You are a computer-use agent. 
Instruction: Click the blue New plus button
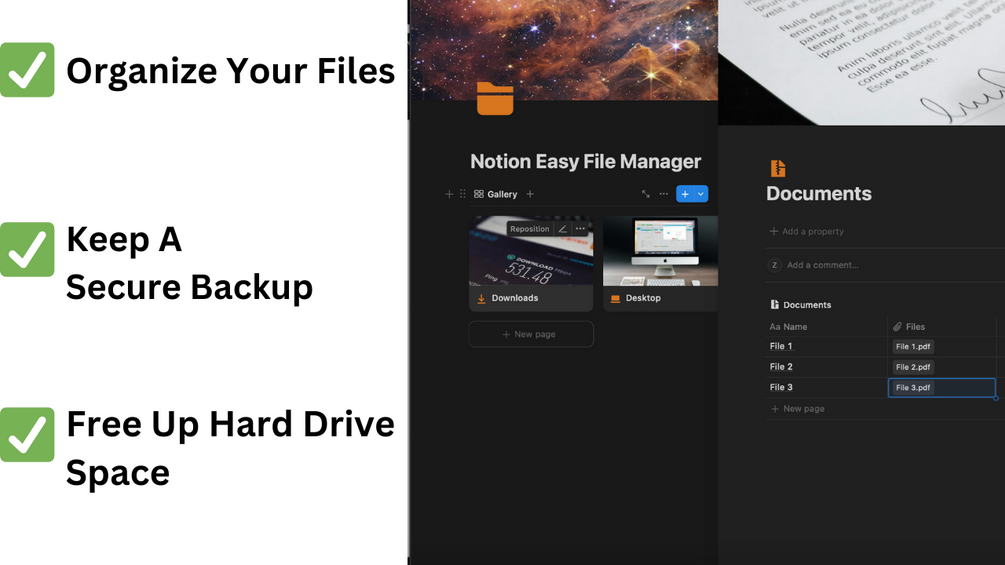[685, 194]
